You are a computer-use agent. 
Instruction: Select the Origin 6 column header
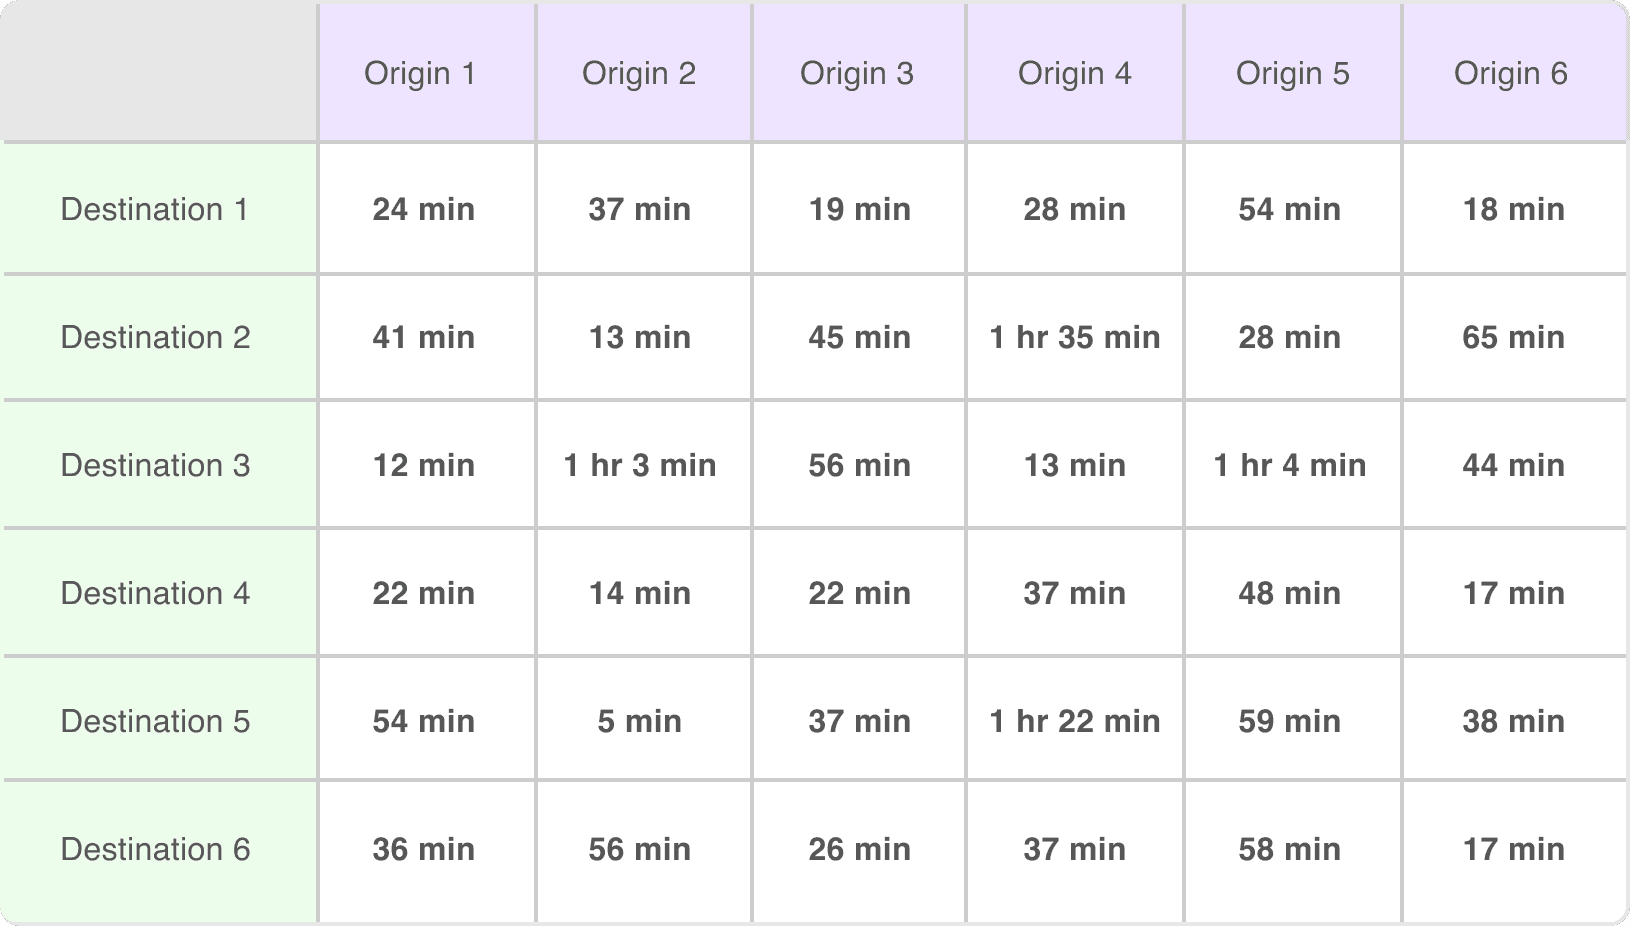(1511, 73)
